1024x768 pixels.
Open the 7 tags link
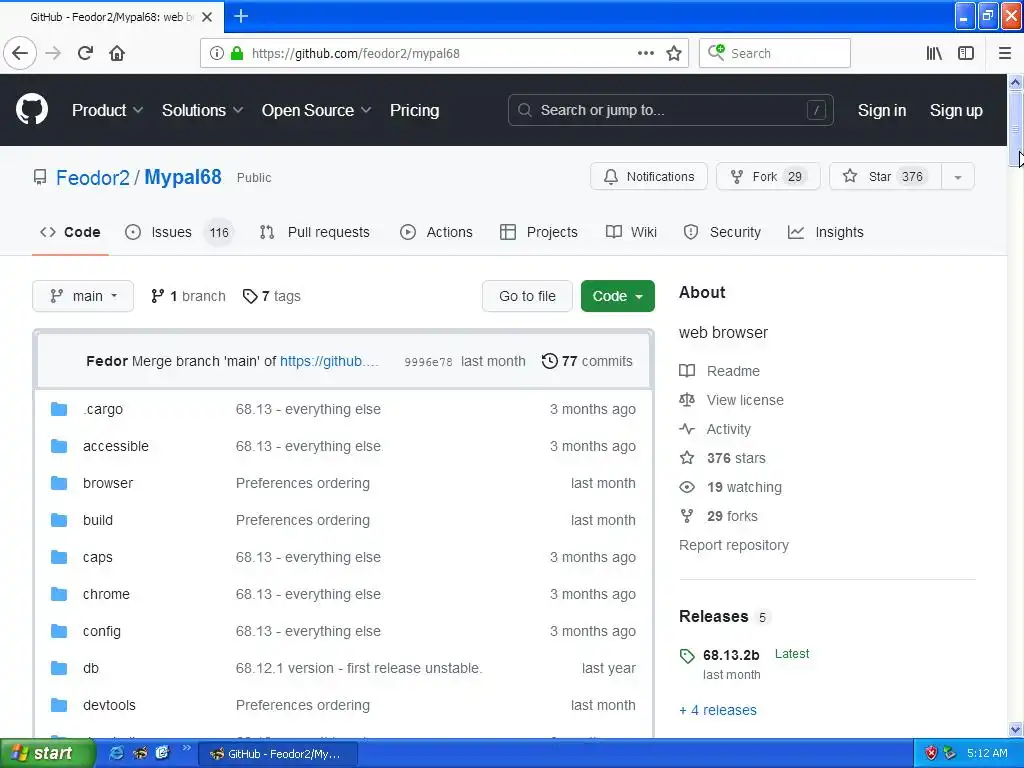tap(272, 296)
